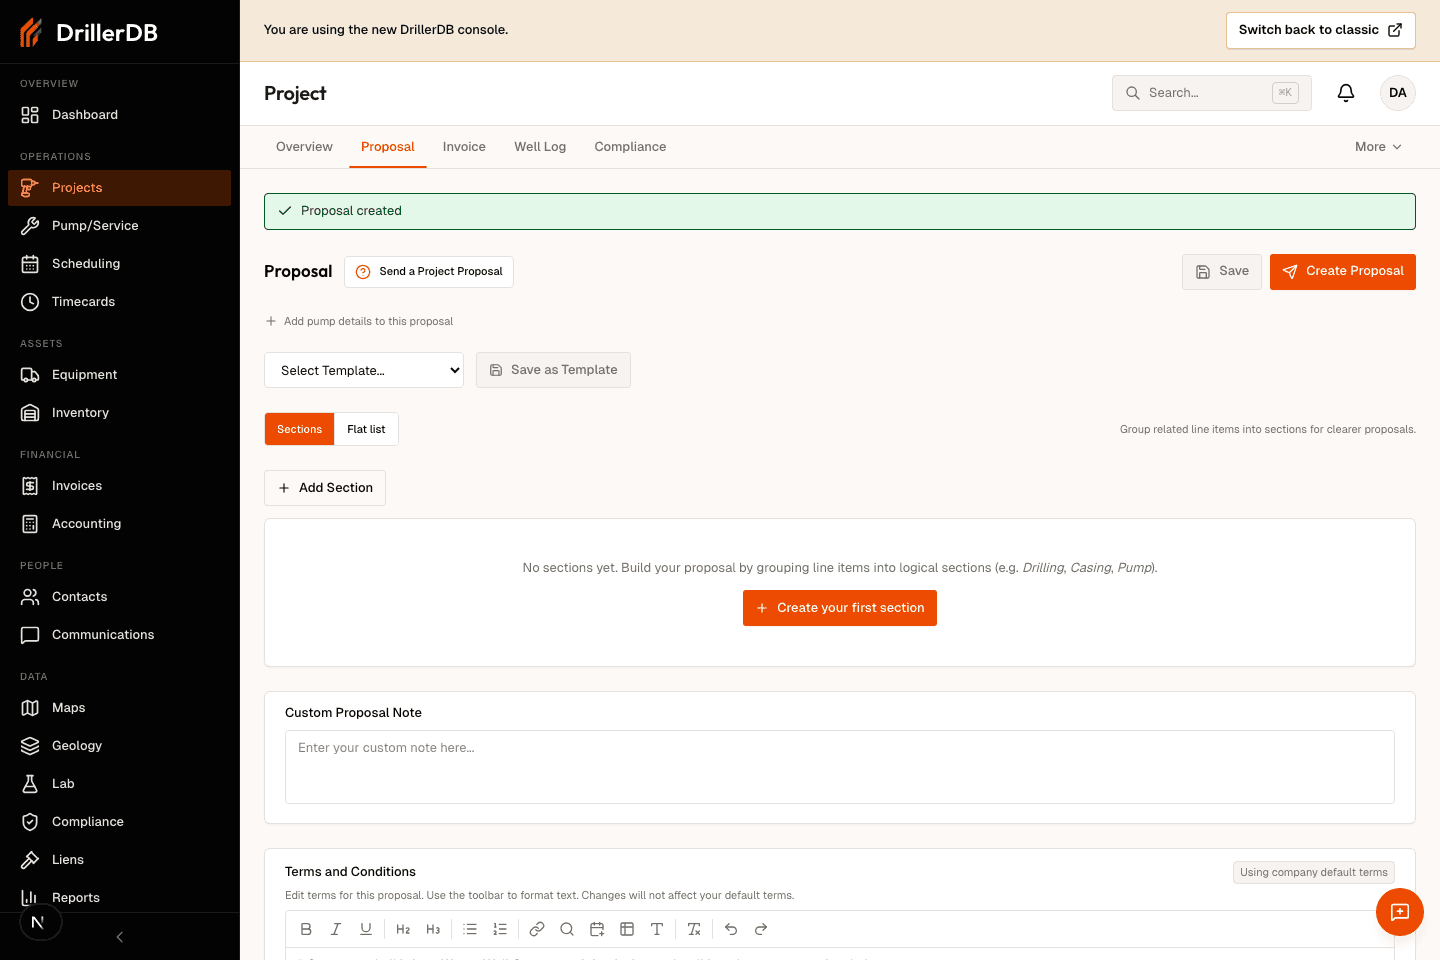Go to Contacts
This screenshot has height=960, width=1440.
[x=119, y=597]
